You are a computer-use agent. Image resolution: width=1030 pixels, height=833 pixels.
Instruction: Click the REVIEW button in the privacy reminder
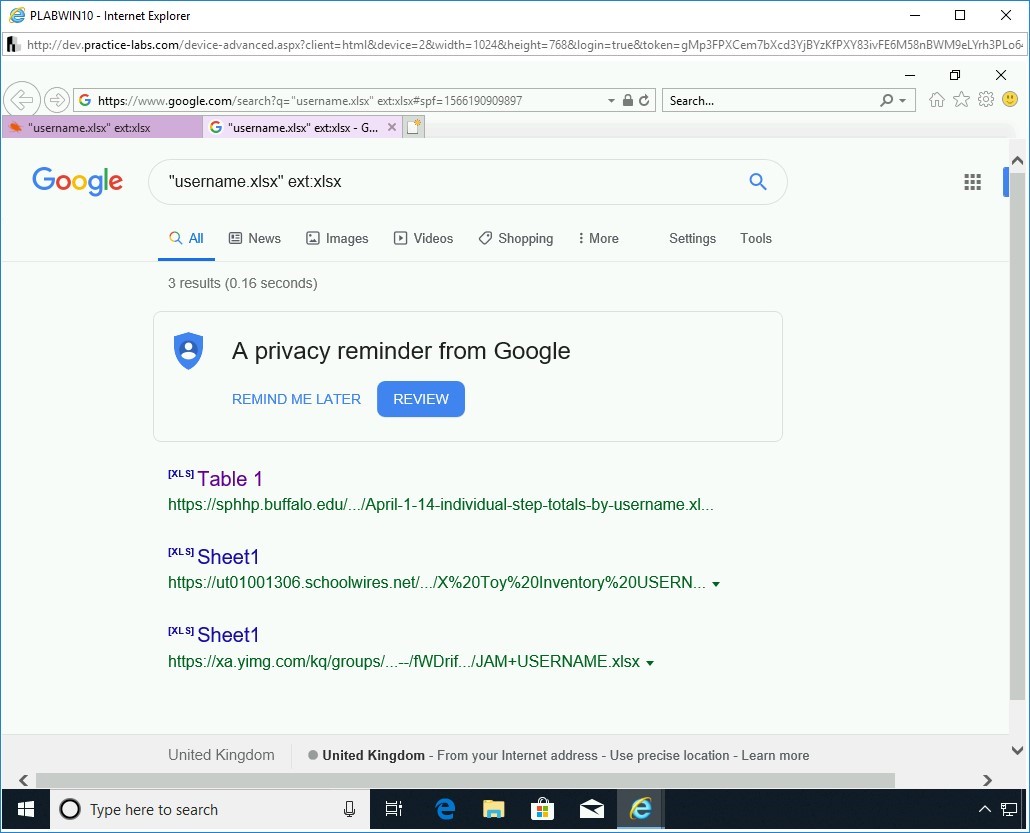tap(420, 399)
